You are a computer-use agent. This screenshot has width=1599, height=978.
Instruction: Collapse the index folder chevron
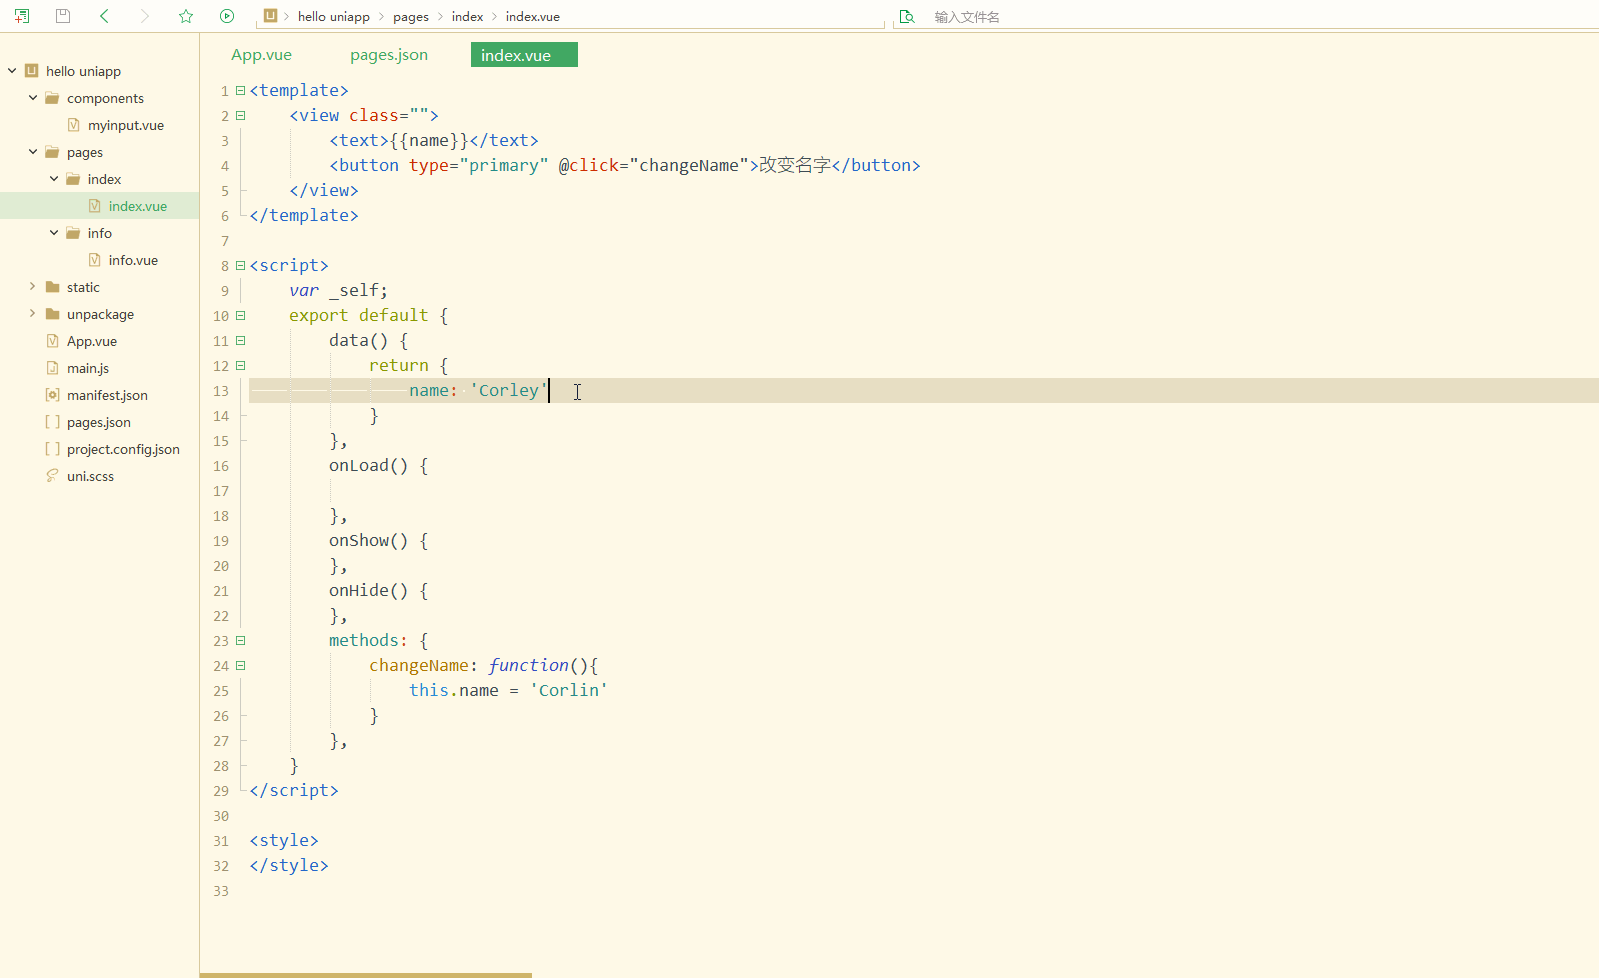(54, 179)
